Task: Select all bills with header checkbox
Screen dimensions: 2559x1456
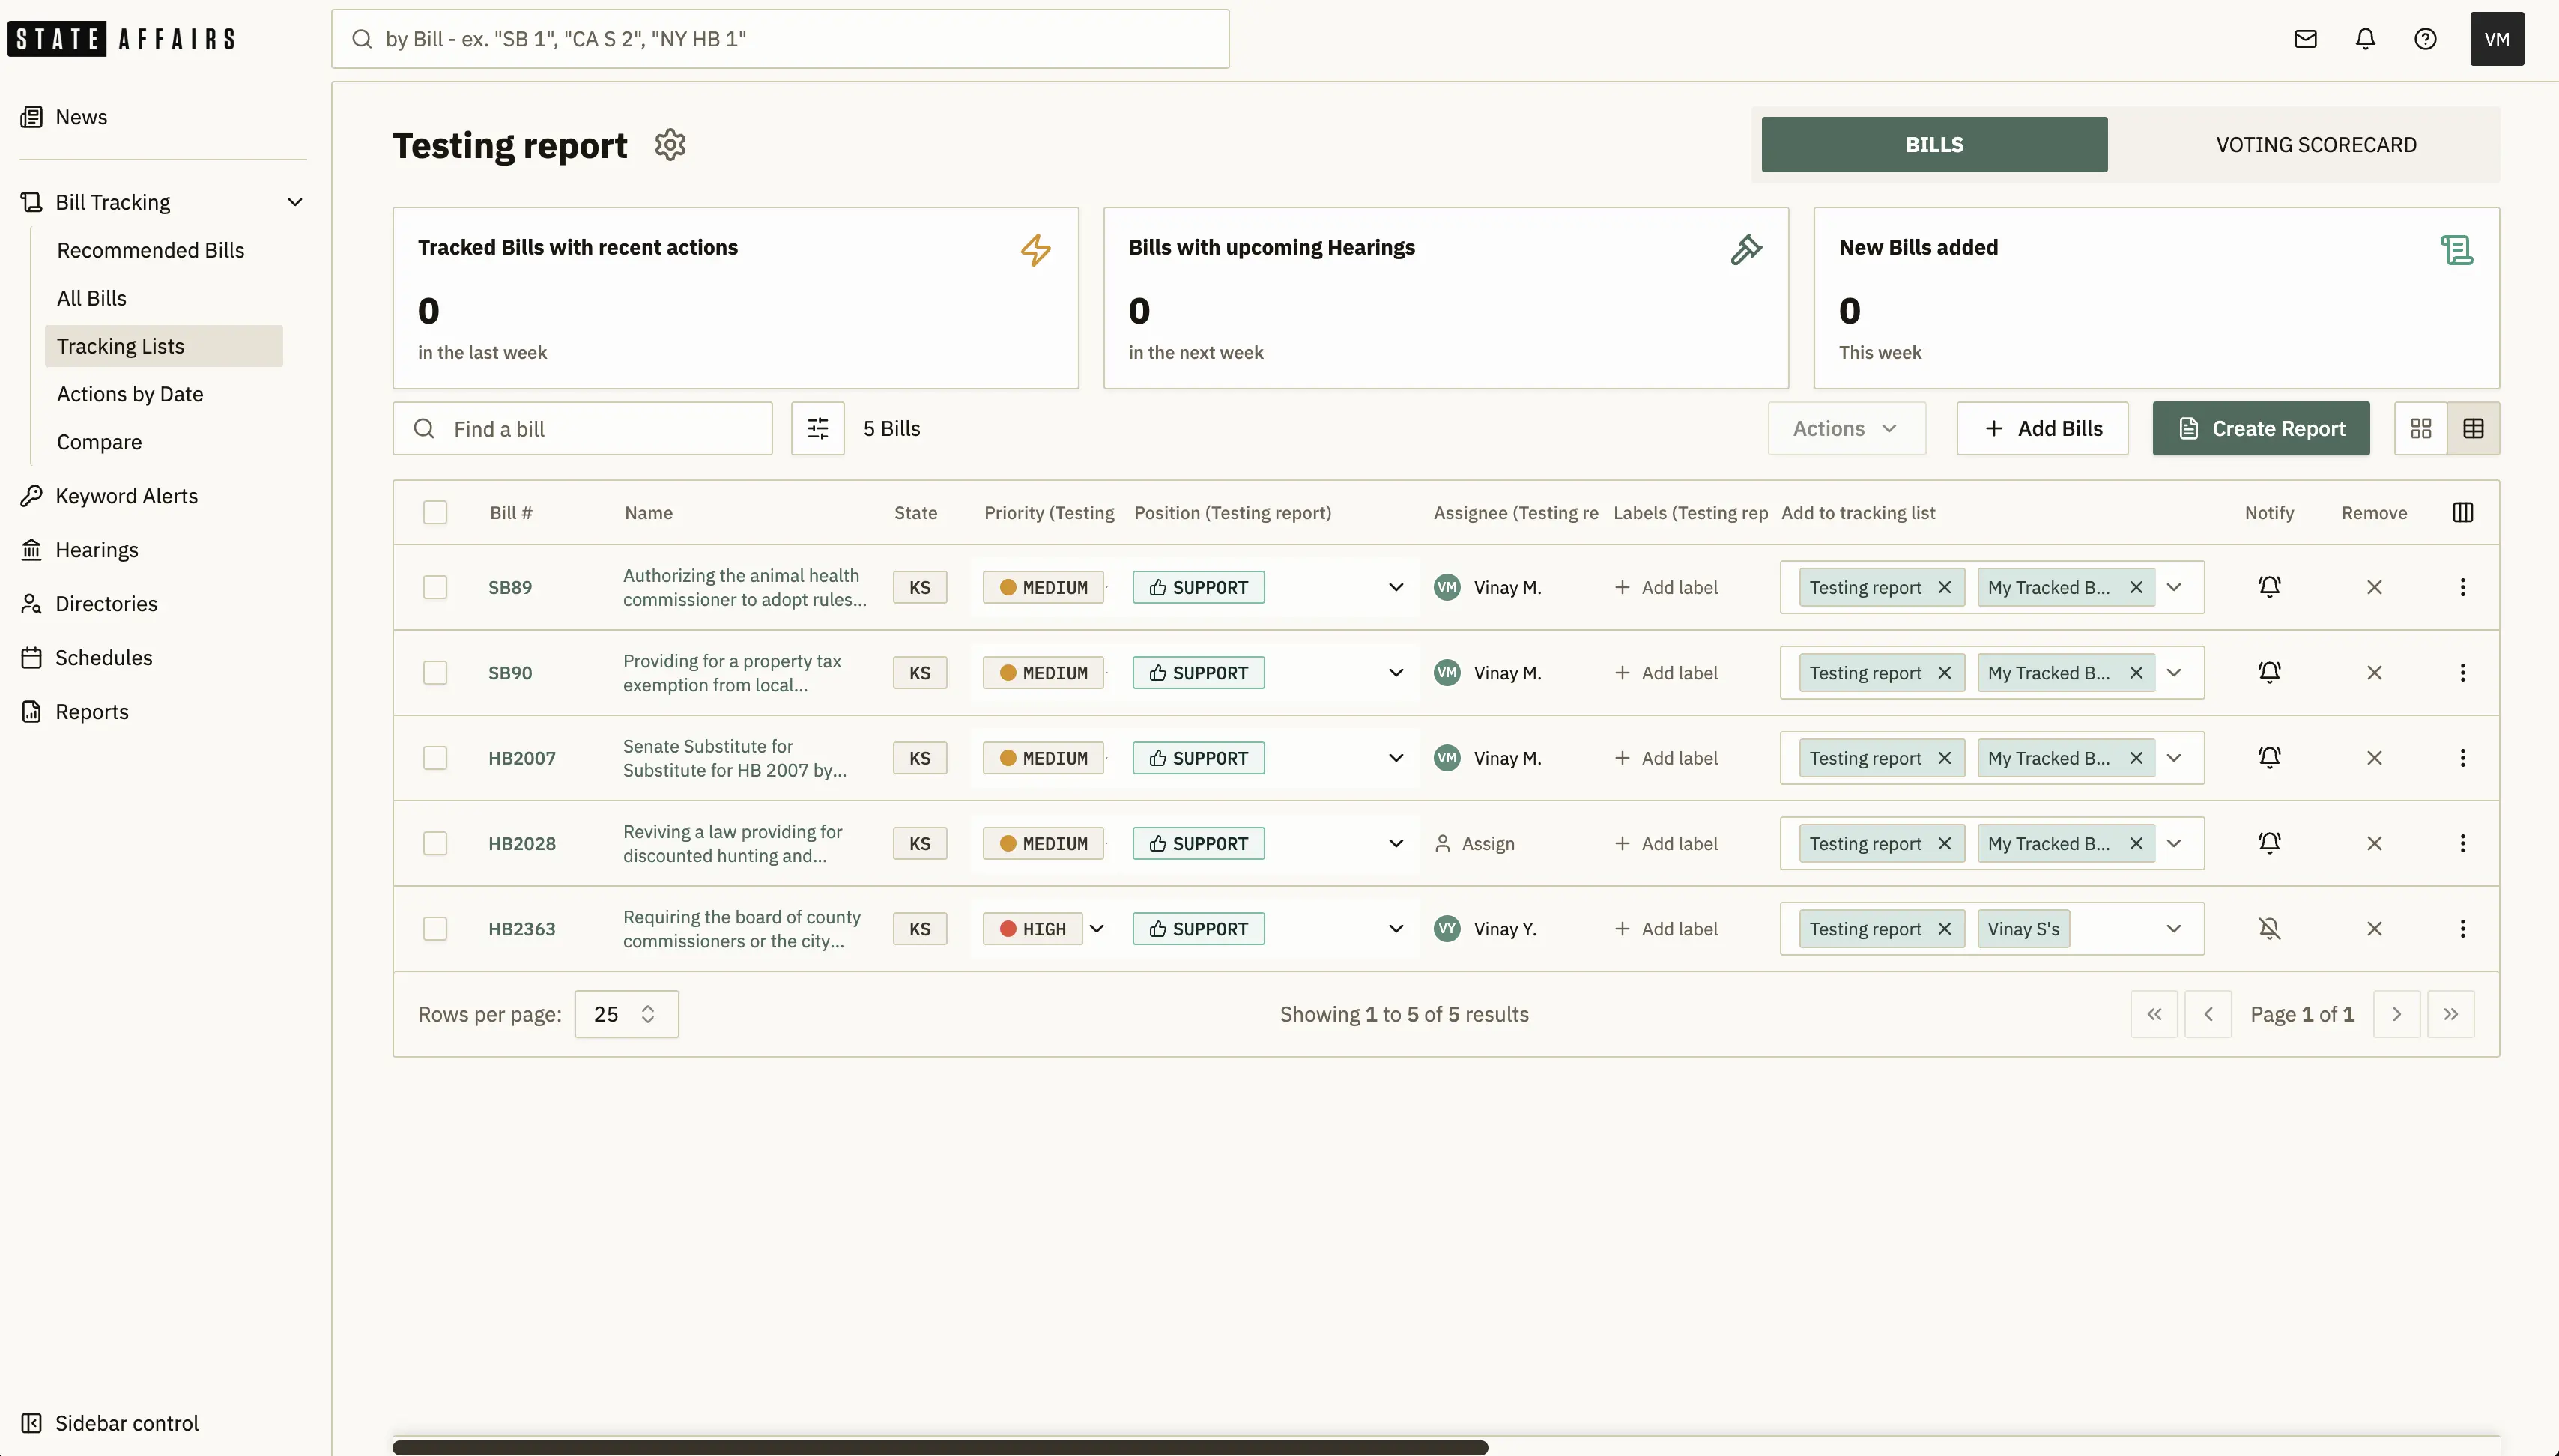Action: click(x=435, y=513)
